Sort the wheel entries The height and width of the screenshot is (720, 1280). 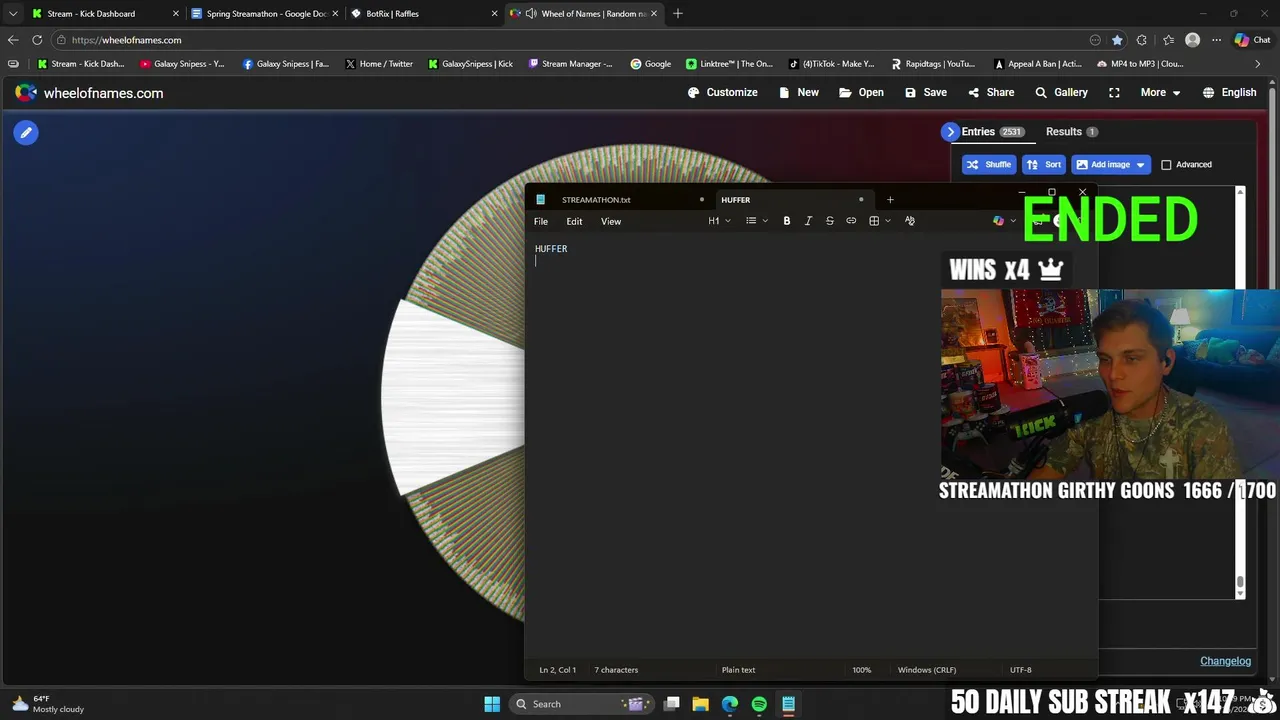(x=1044, y=164)
